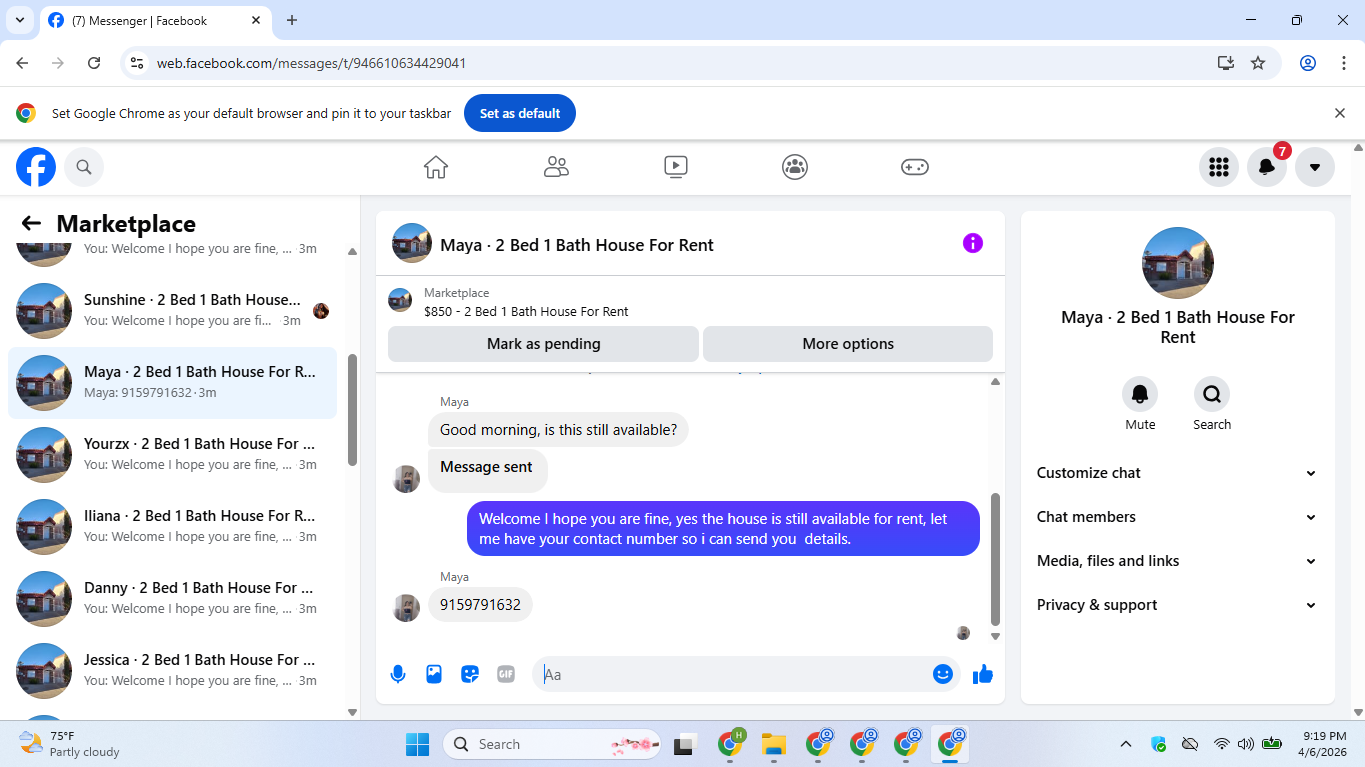The width and height of the screenshot is (1365, 767).
Task: Open the Groups icon in top navigation
Action: pos(795,167)
